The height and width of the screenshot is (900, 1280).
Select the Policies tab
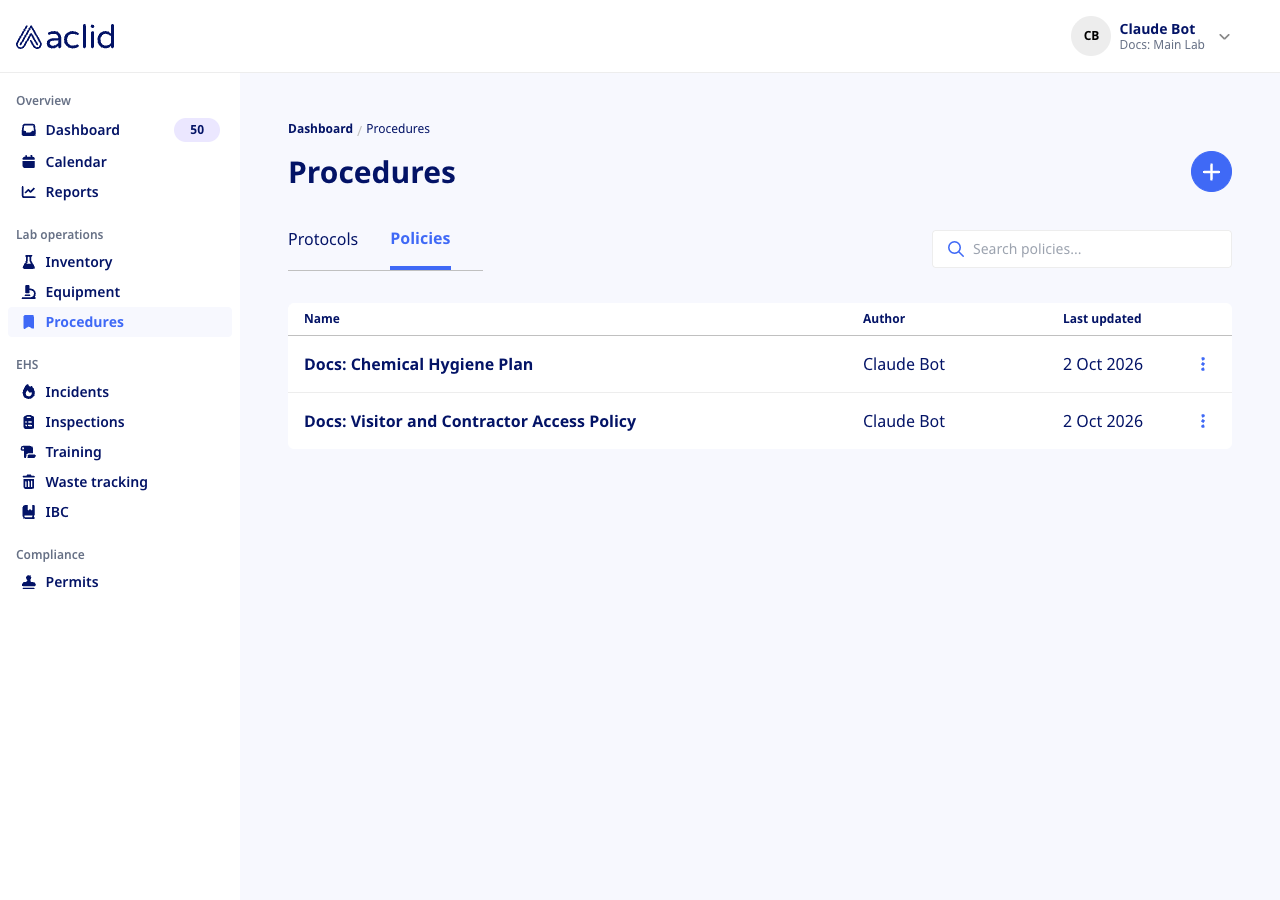420,239
